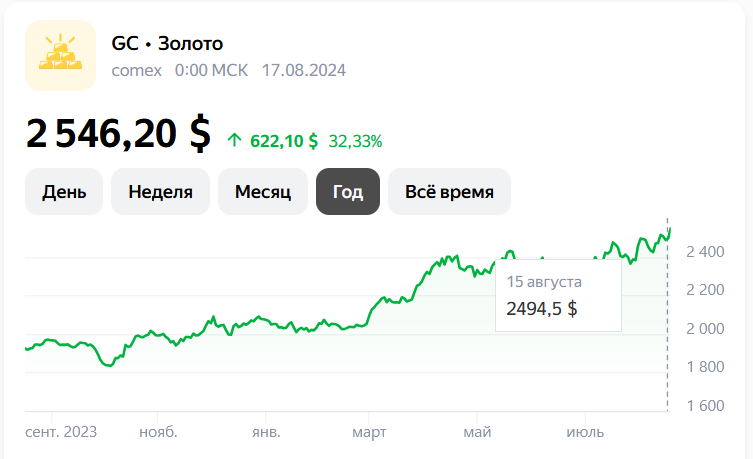Viewport: 753px width, 459px height.
Task: Click the GC • Золото title
Action: [x=167, y=44]
